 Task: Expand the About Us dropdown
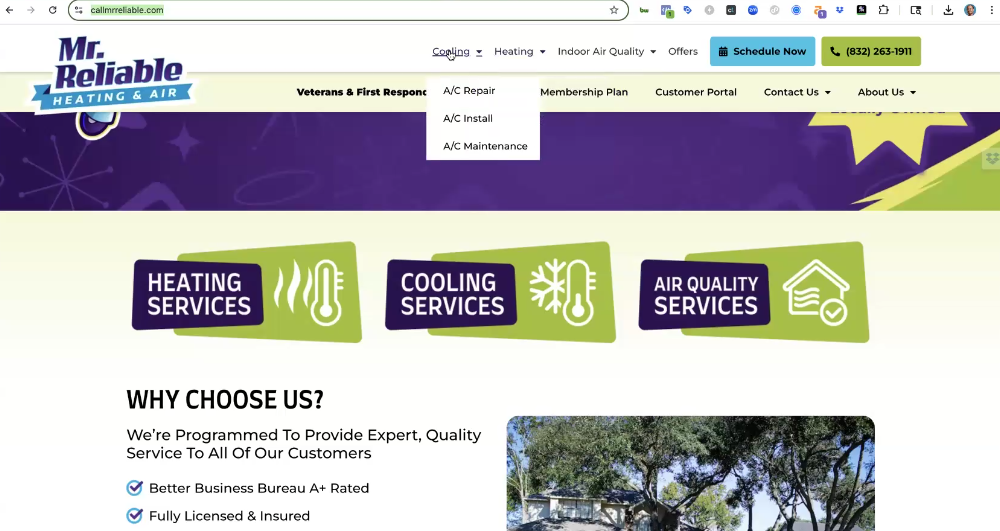886,92
